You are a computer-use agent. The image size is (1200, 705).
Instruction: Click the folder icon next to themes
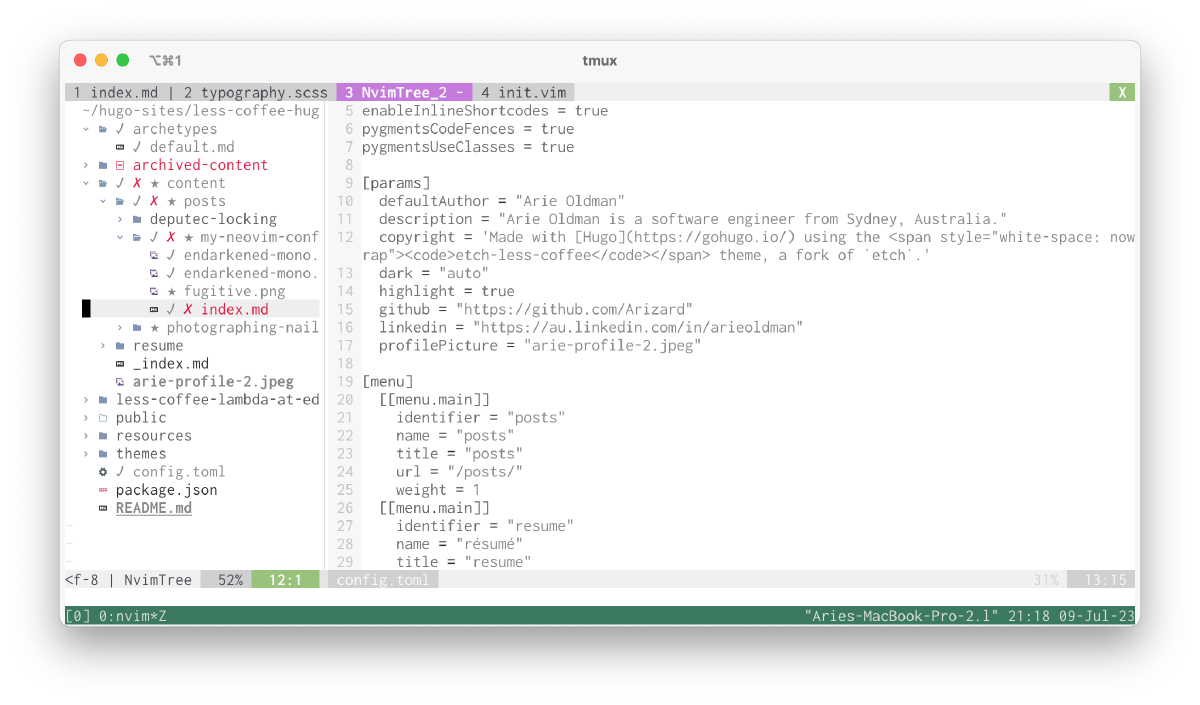tap(103, 454)
